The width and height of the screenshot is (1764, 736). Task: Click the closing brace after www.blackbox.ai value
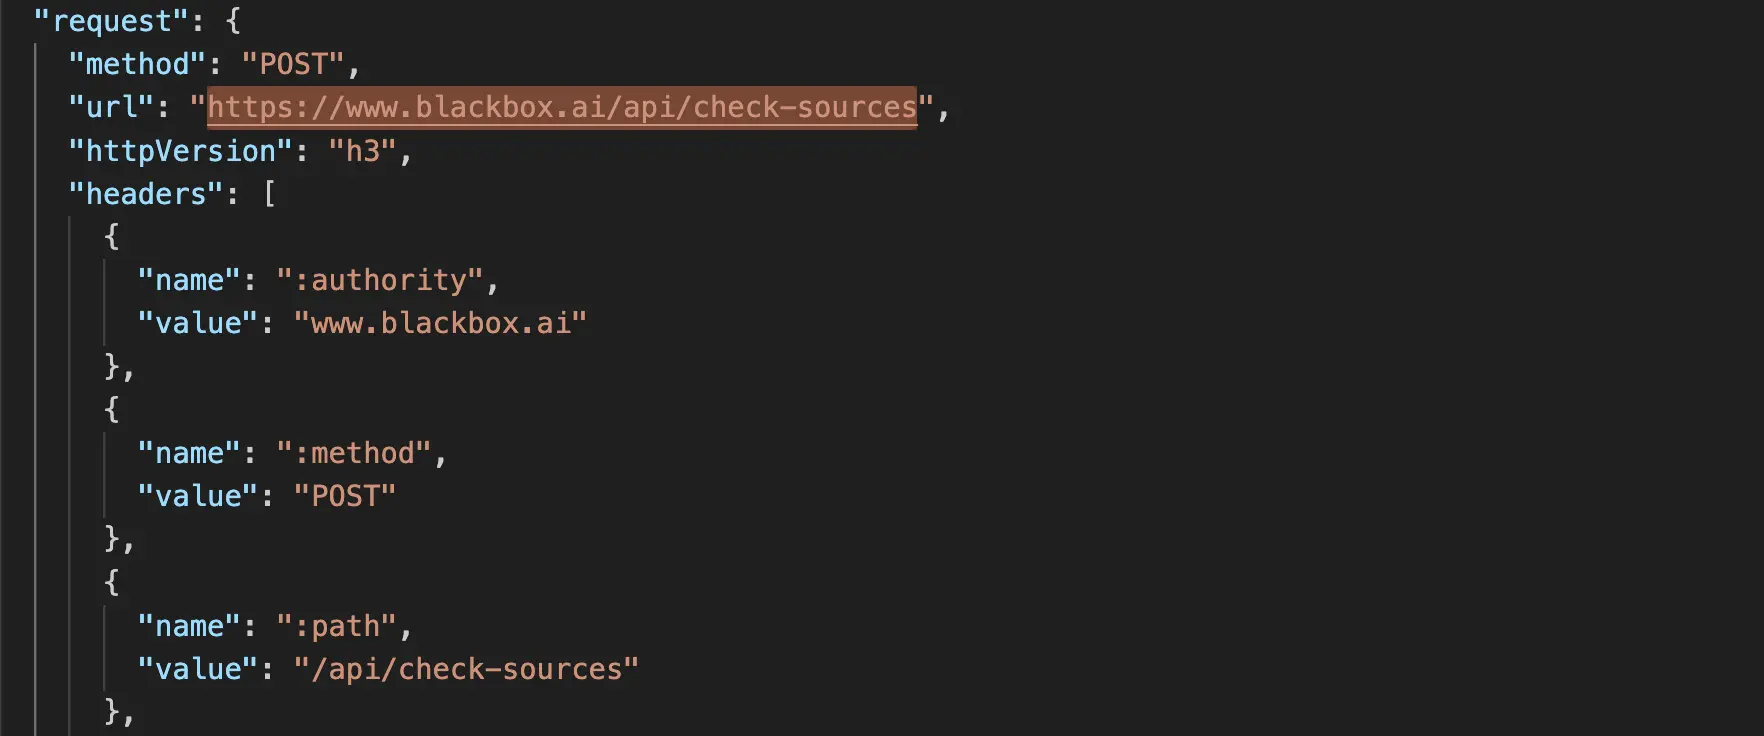112,367
